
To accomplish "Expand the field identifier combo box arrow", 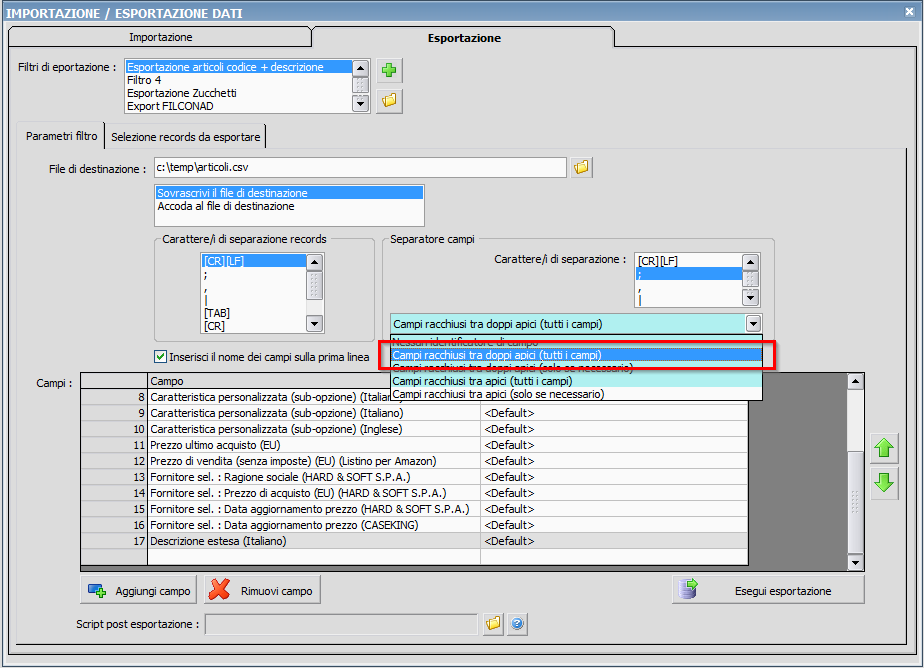I will click(753, 324).
